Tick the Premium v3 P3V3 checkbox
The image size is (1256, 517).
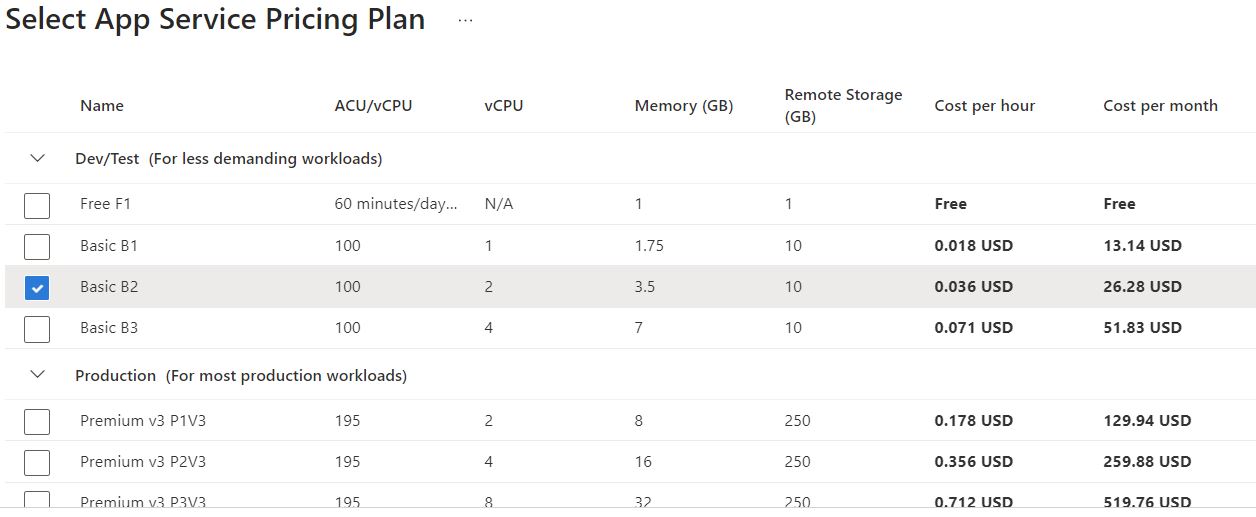(x=37, y=500)
